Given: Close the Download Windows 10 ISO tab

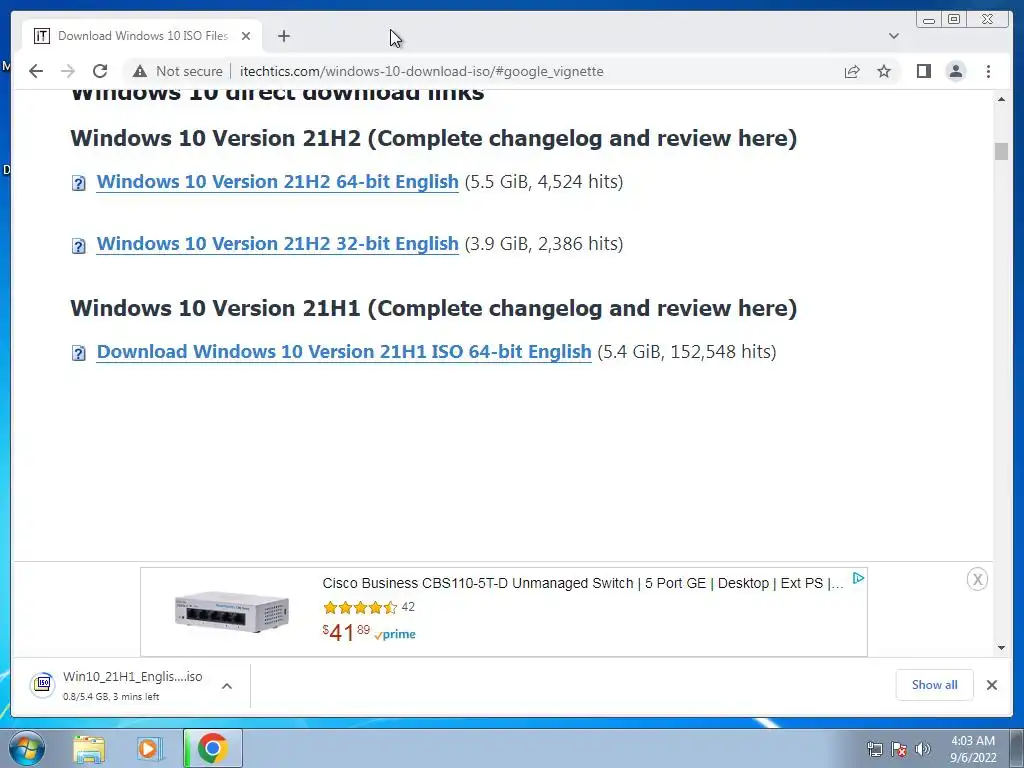Looking at the screenshot, I should coord(246,36).
